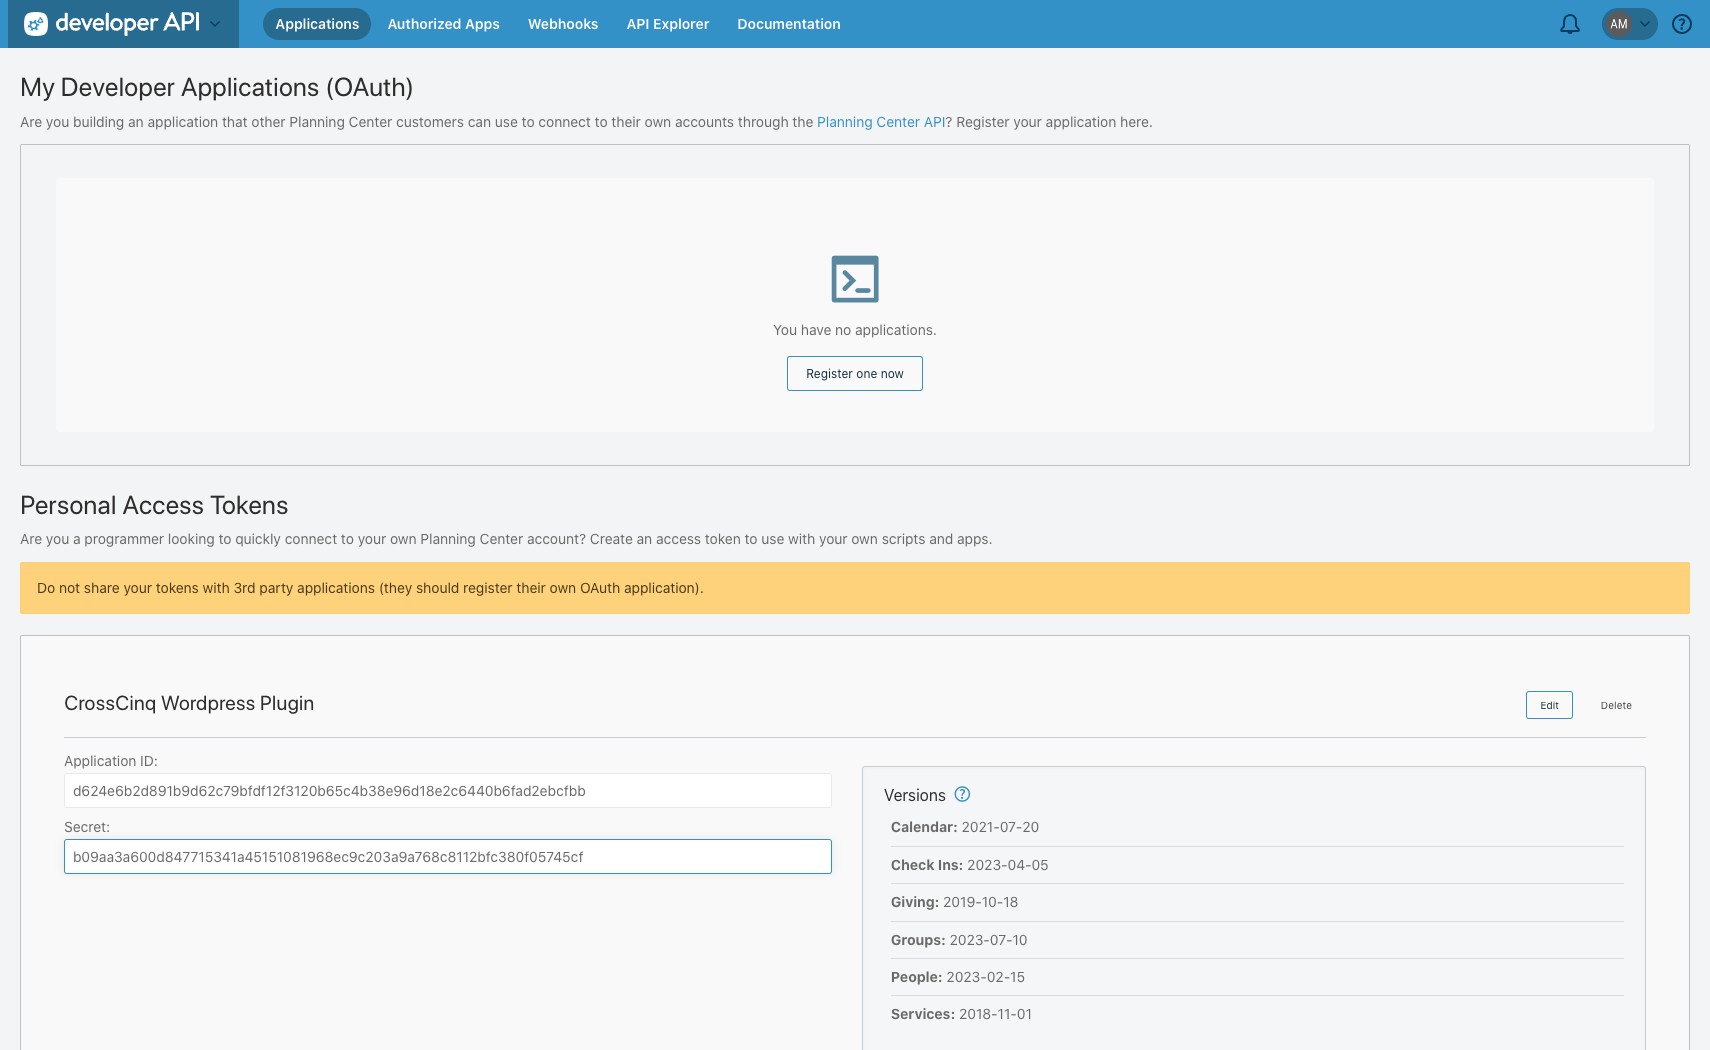
Task: Expand the developer API product switcher chevron
Action: (x=215, y=24)
